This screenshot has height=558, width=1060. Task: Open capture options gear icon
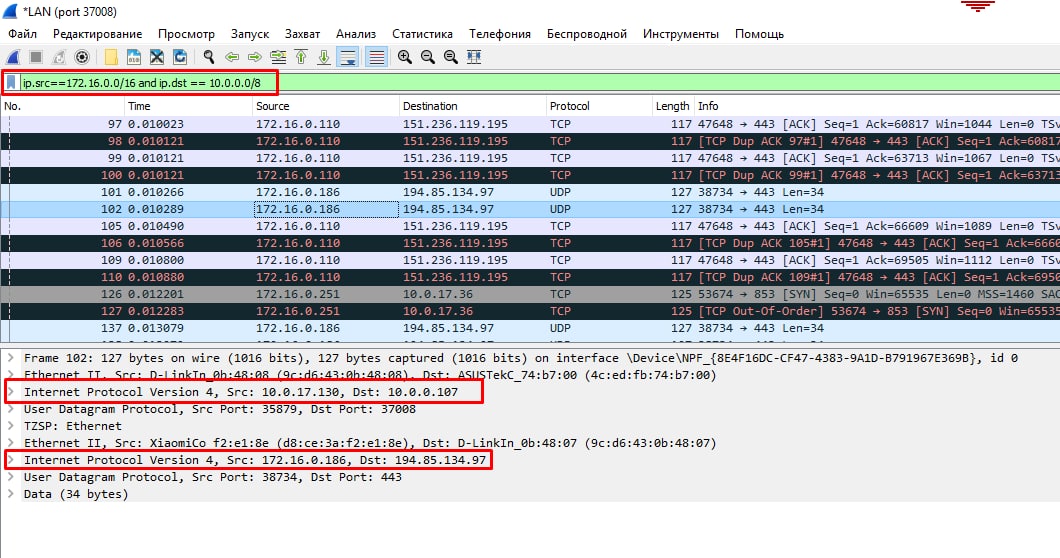[82, 57]
